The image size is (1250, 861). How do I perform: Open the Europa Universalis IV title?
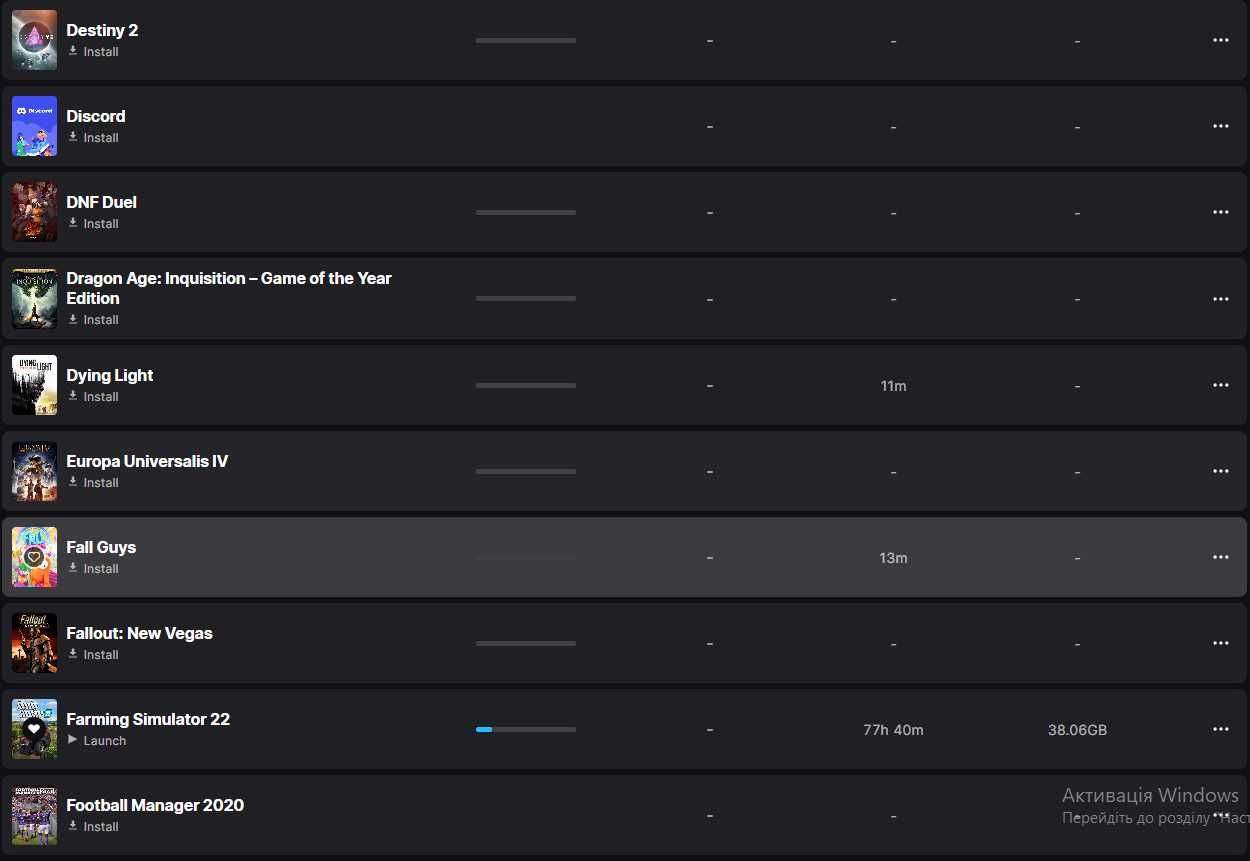coord(147,461)
